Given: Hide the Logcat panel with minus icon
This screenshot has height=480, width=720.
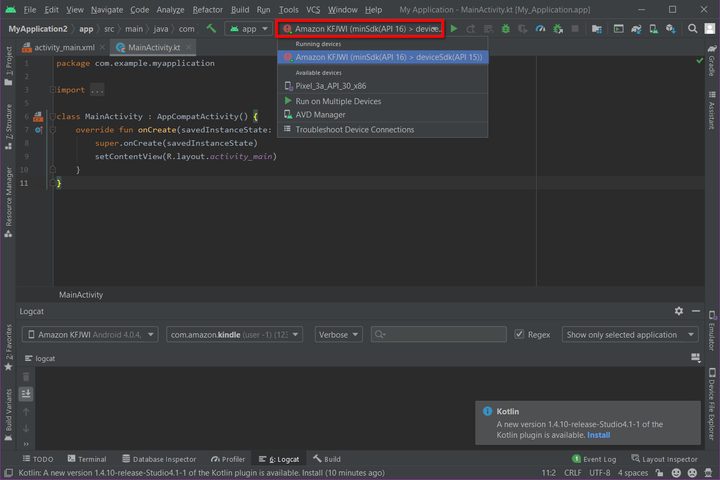Looking at the screenshot, I should (696, 311).
